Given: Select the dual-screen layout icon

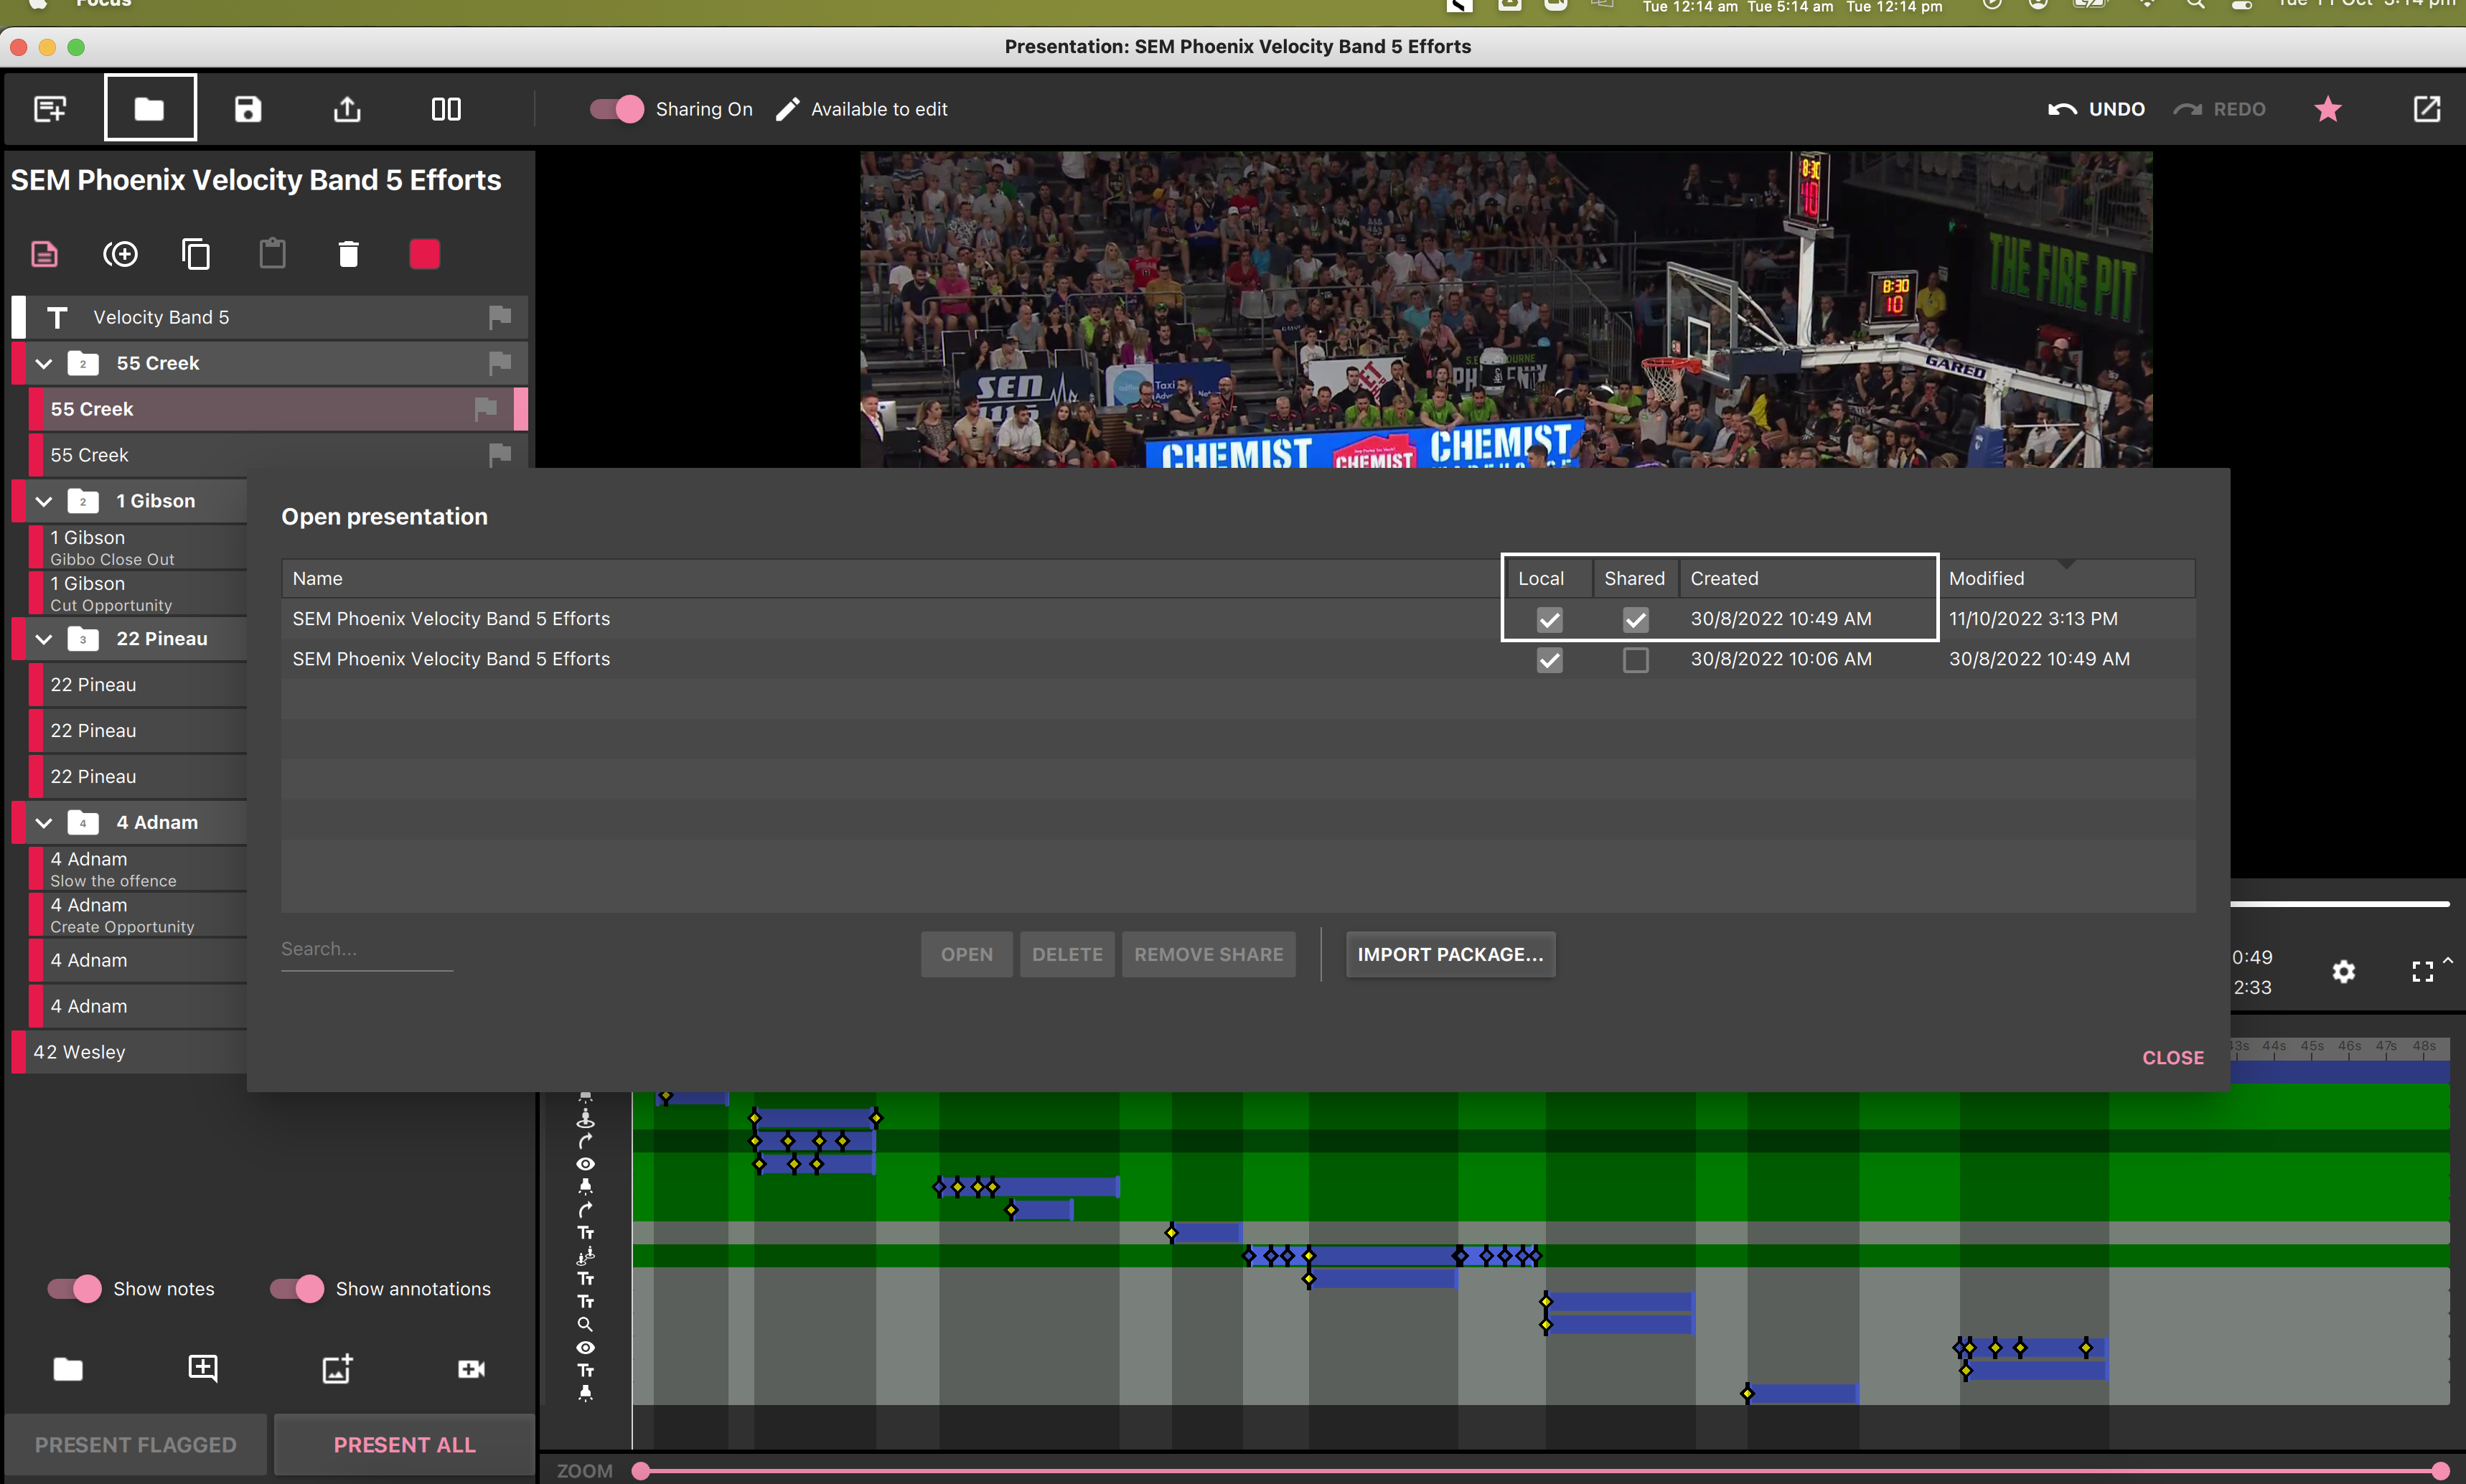Looking at the screenshot, I should click(446, 108).
